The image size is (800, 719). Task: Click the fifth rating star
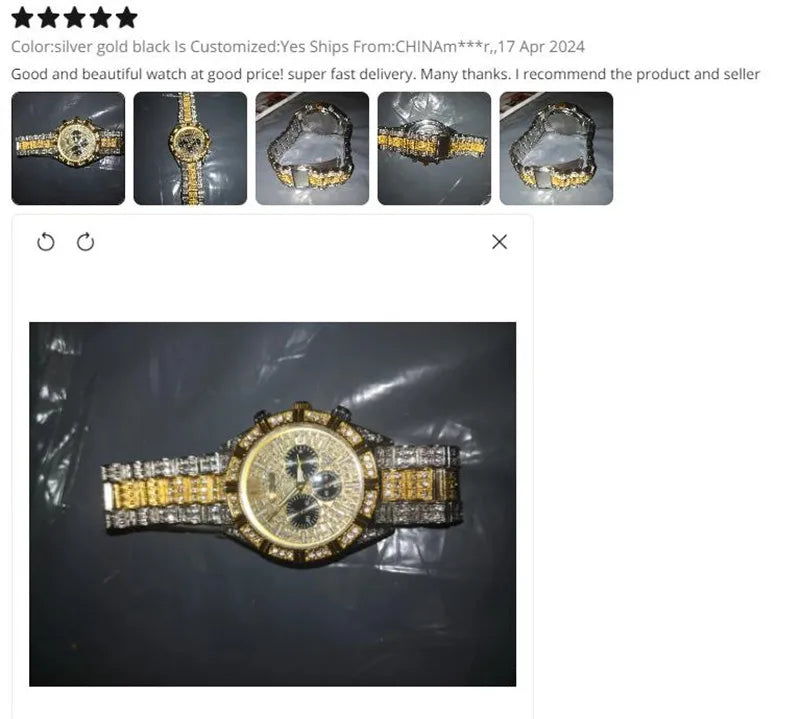(x=127, y=17)
